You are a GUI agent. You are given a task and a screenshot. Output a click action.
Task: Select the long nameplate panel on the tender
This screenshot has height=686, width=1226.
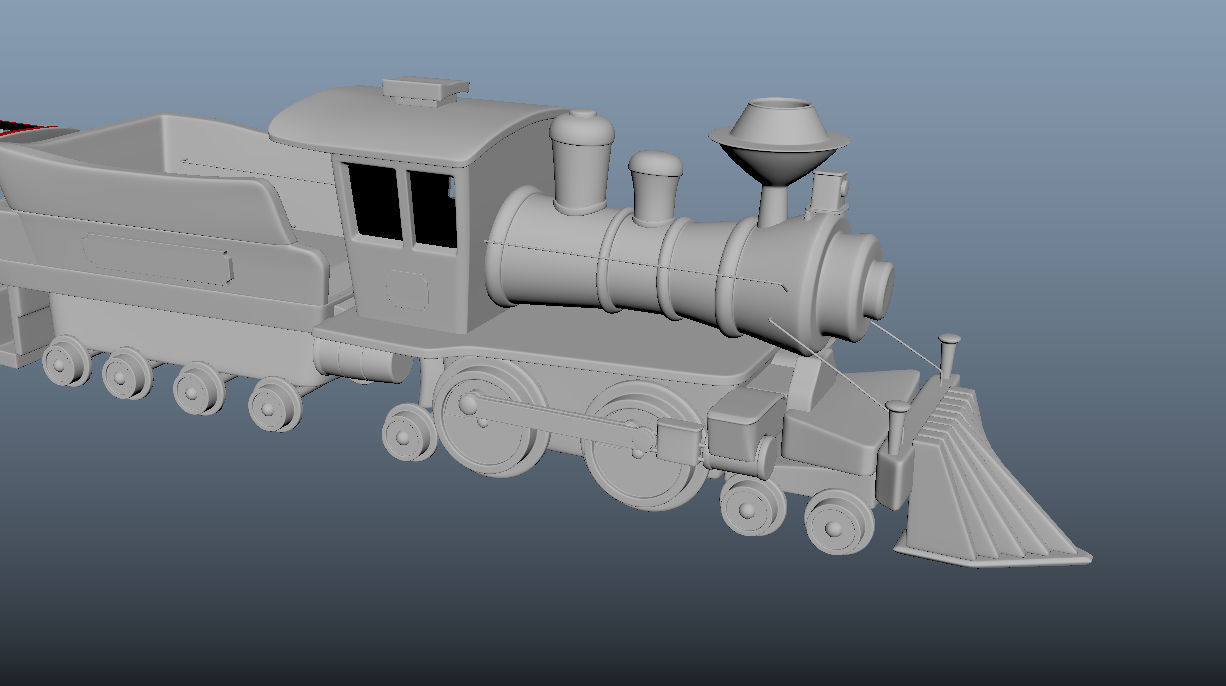158,258
